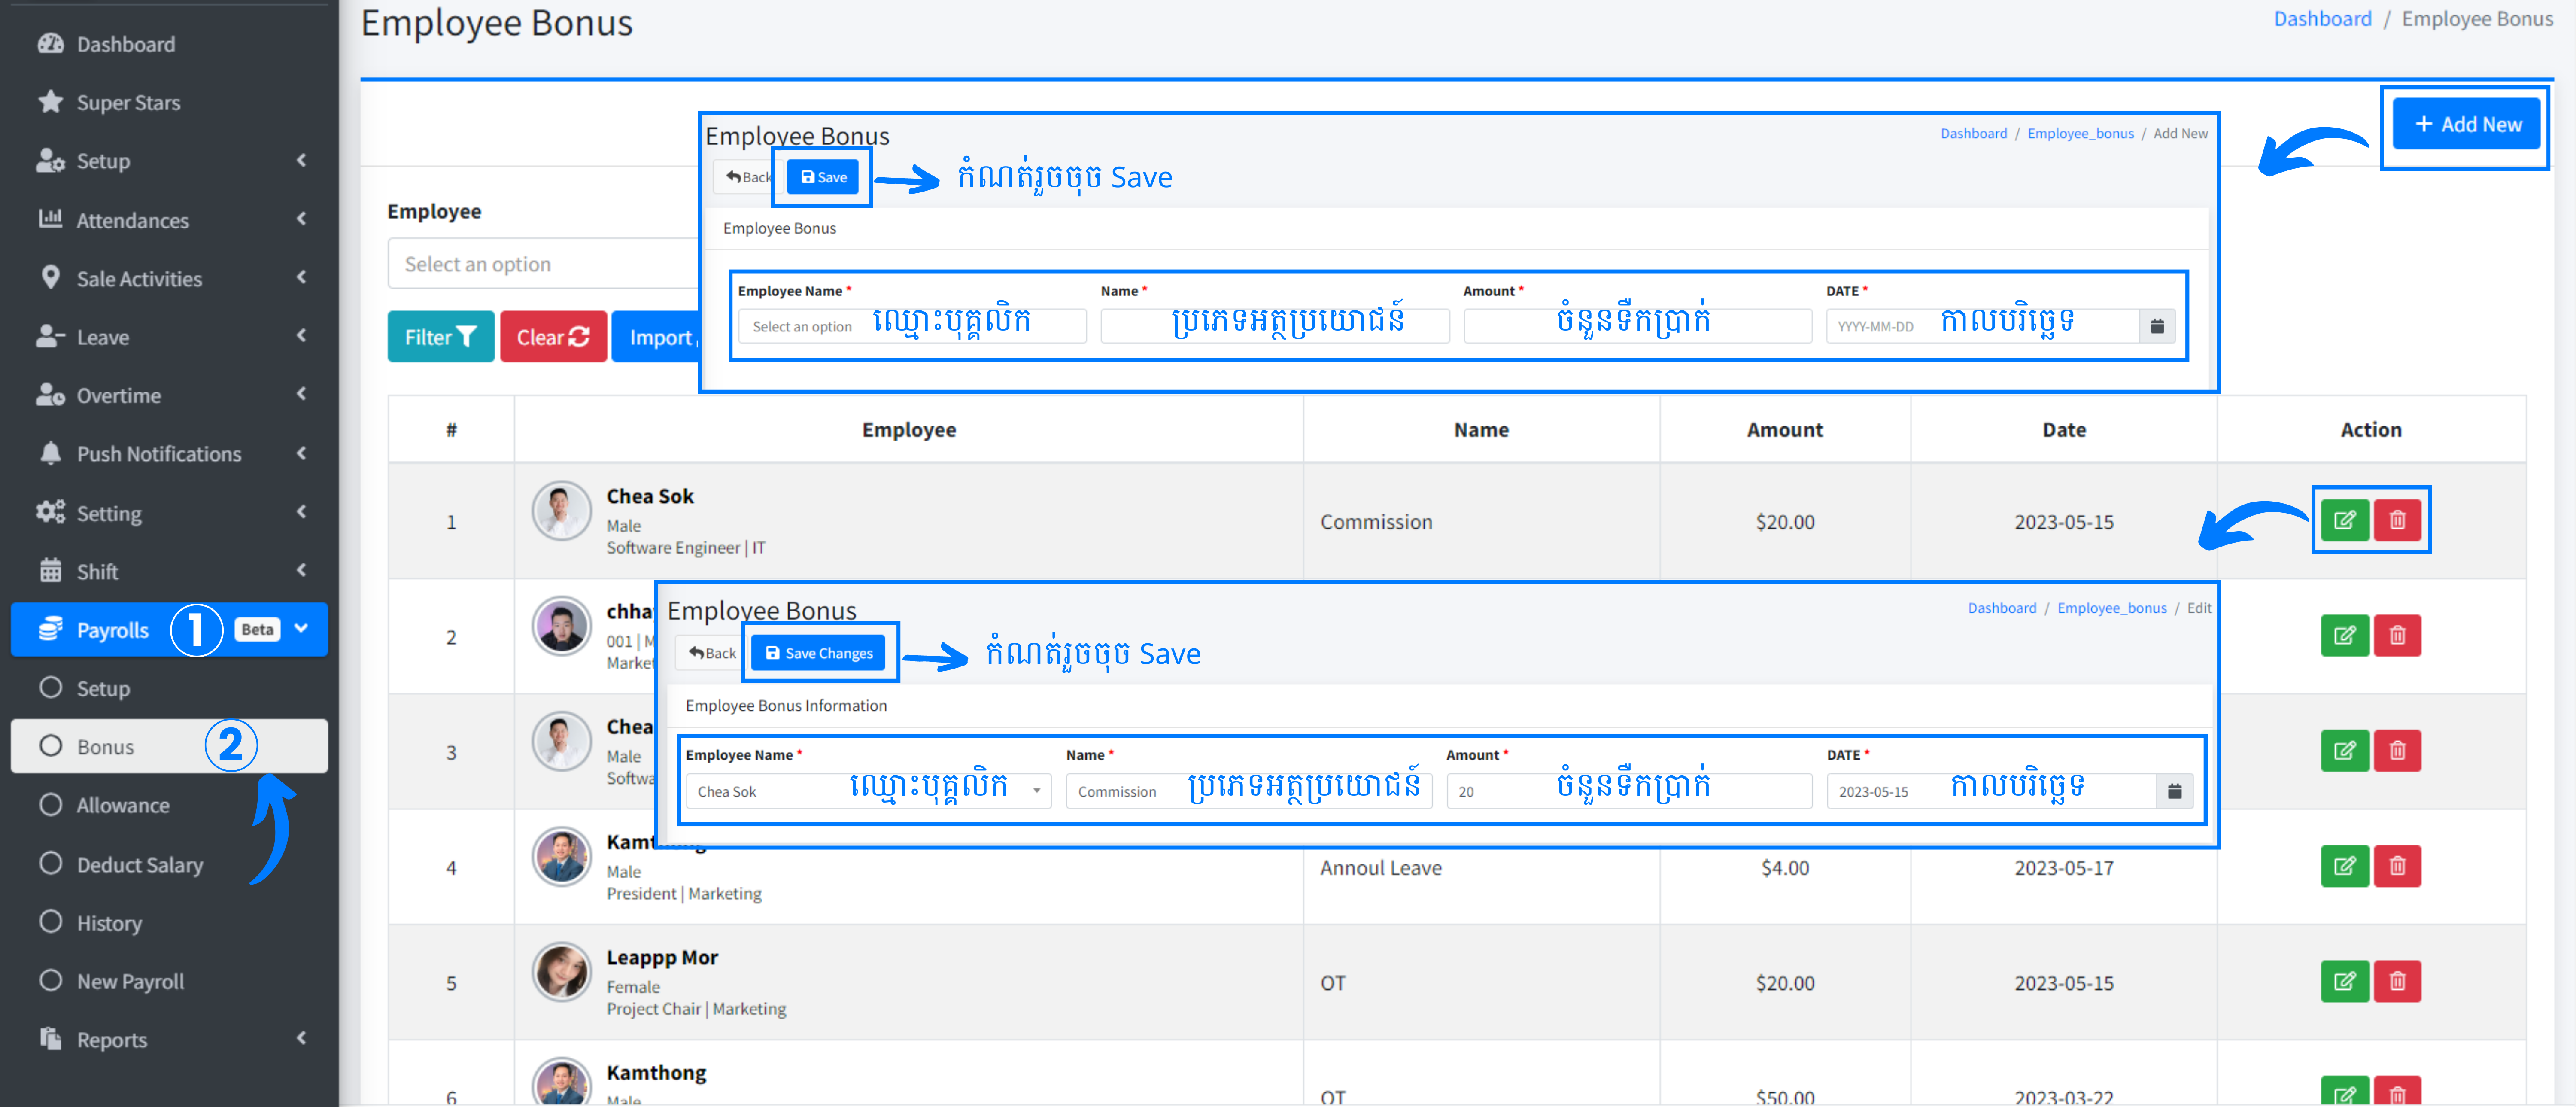This screenshot has width=2576, height=1107.
Task: Click Save in the Add New panel
Action: pos(823,177)
